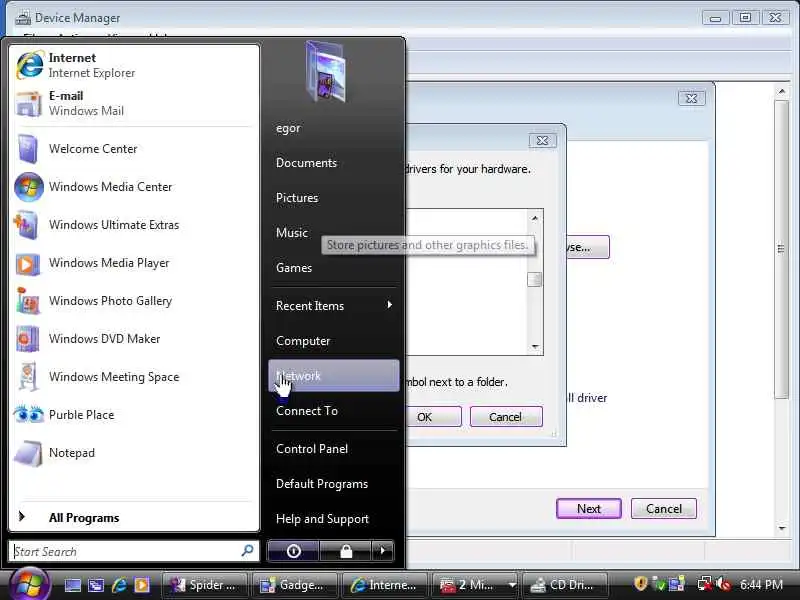Open Internet Explorer from the Start menu

point(134,65)
